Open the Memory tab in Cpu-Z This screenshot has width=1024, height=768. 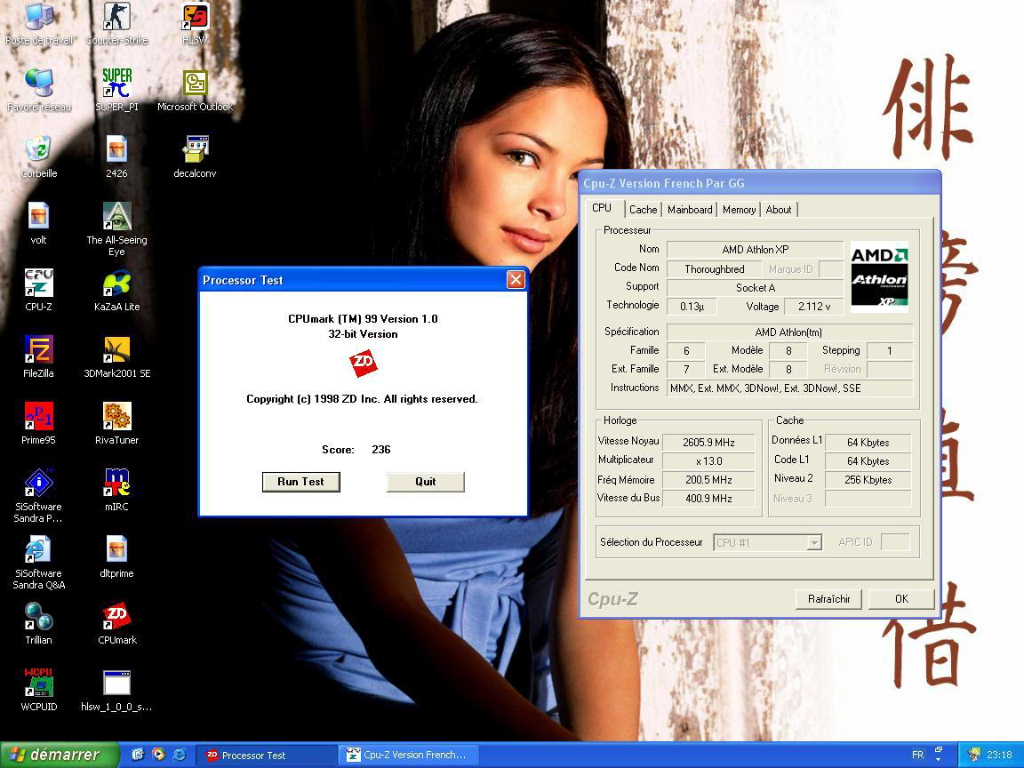(x=739, y=209)
